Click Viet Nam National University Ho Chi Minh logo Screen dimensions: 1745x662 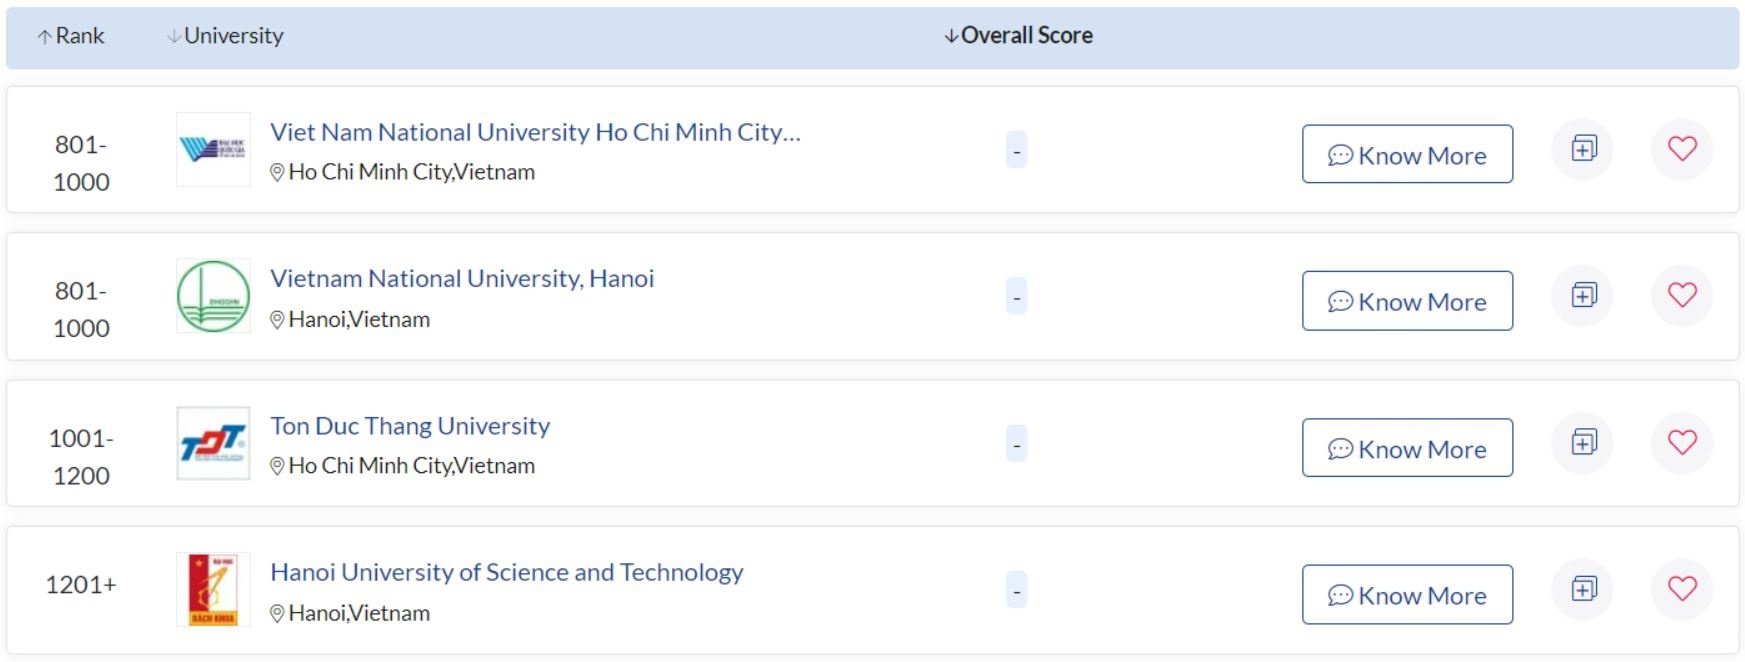click(213, 150)
